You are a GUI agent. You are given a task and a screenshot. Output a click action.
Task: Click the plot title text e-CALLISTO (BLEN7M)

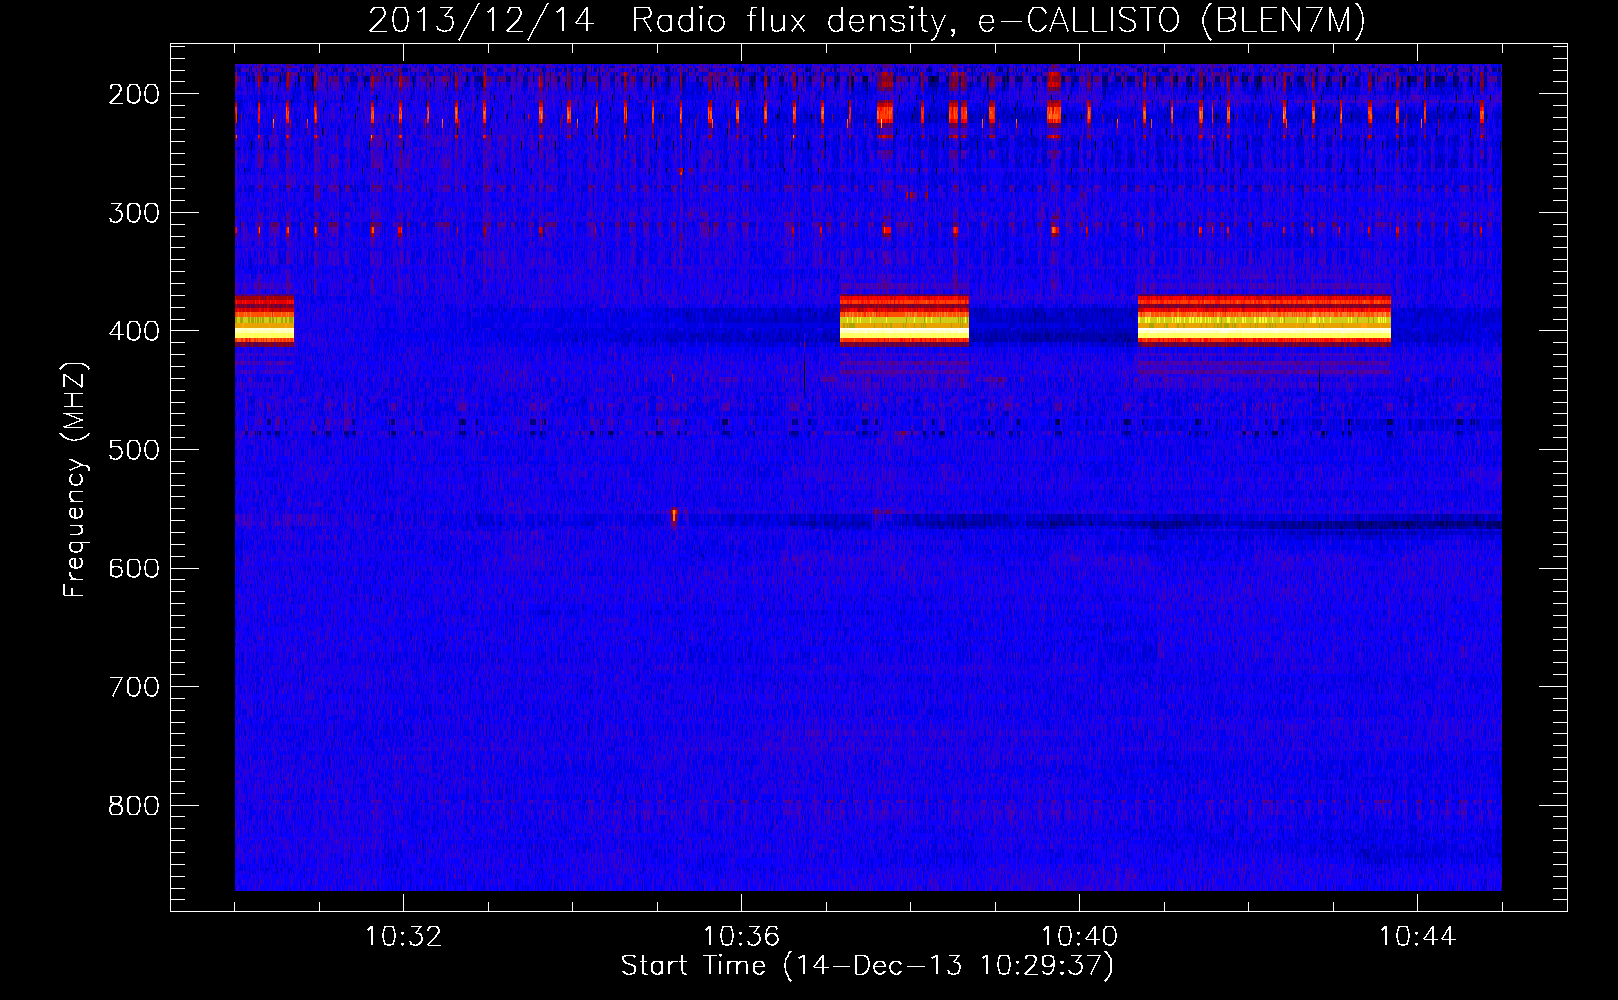[x=1171, y=21]
